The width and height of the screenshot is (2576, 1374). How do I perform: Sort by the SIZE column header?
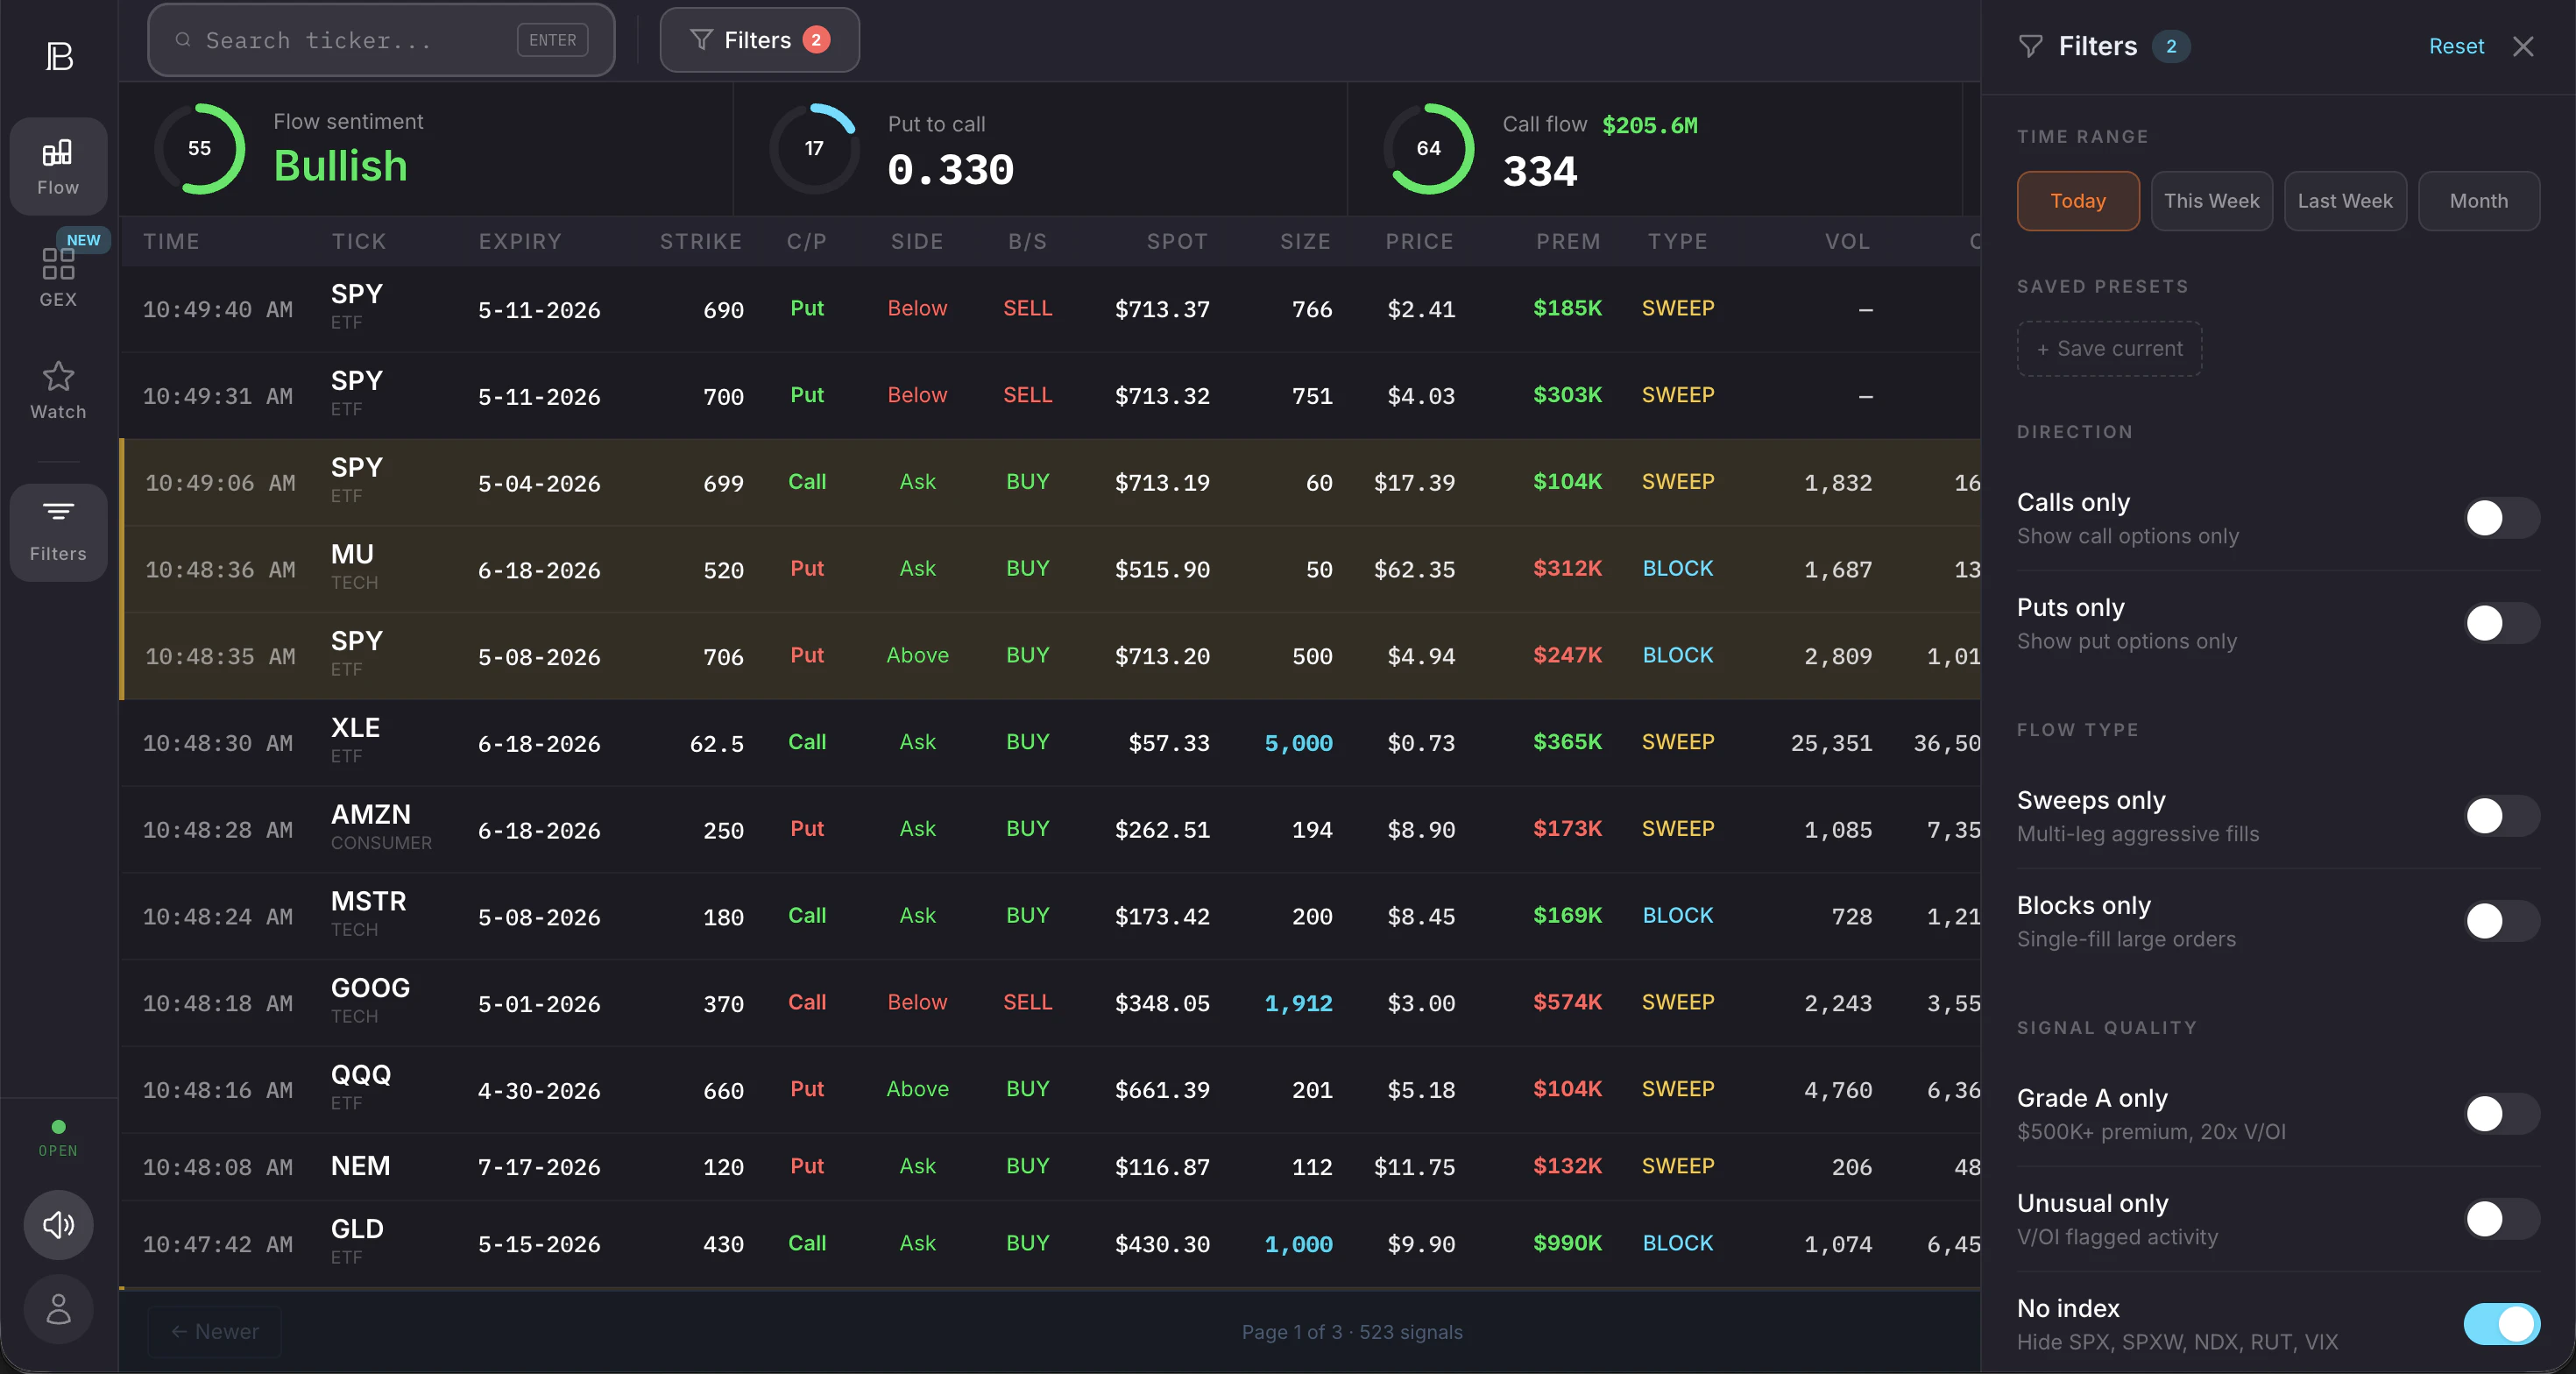click(1306, 241)
